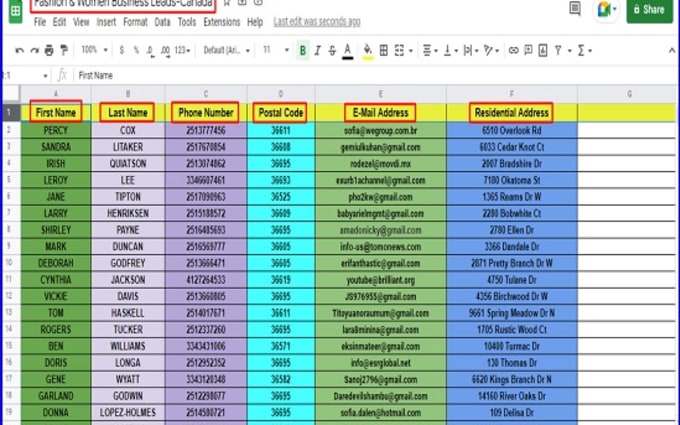Click the Sheets home logo
Viewport: 680px width, 425px height.
coord(16,11)
